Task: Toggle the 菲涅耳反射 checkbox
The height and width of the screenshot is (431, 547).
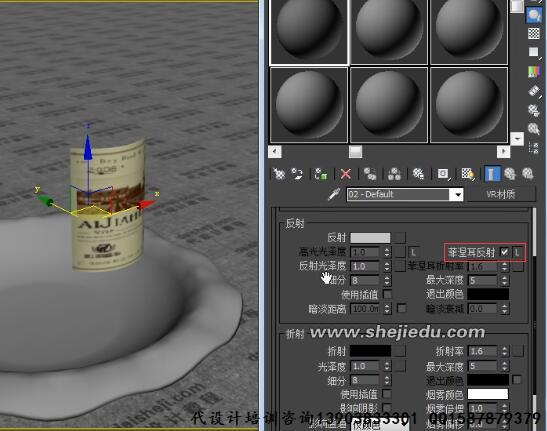Action: [504, 252]
